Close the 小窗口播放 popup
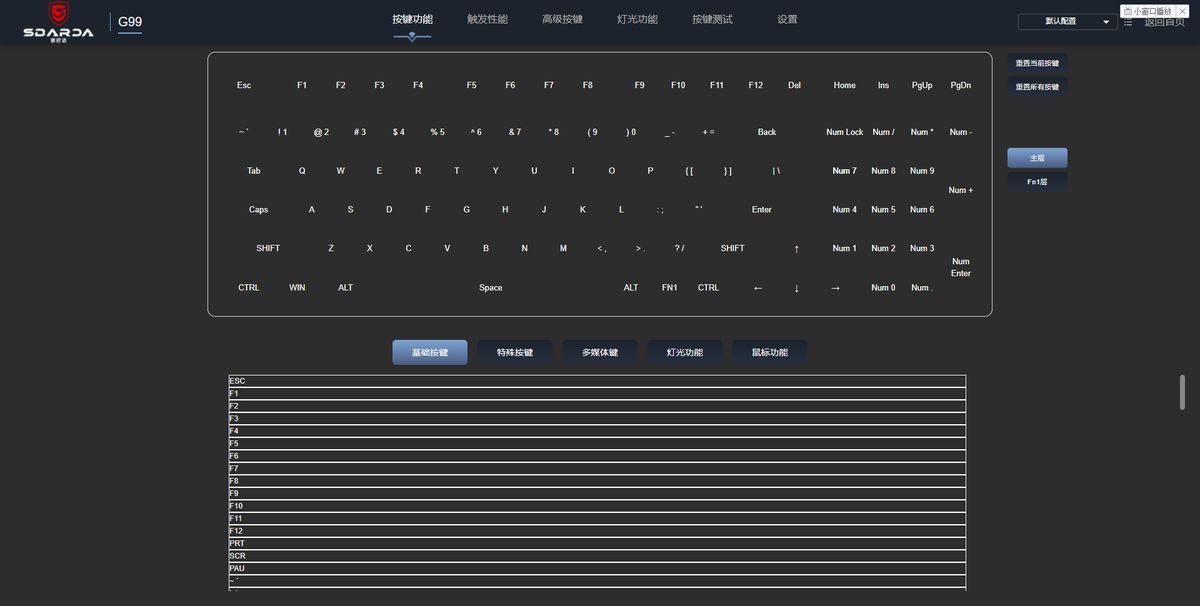The image size is (1200, 606). point(1182,11)
